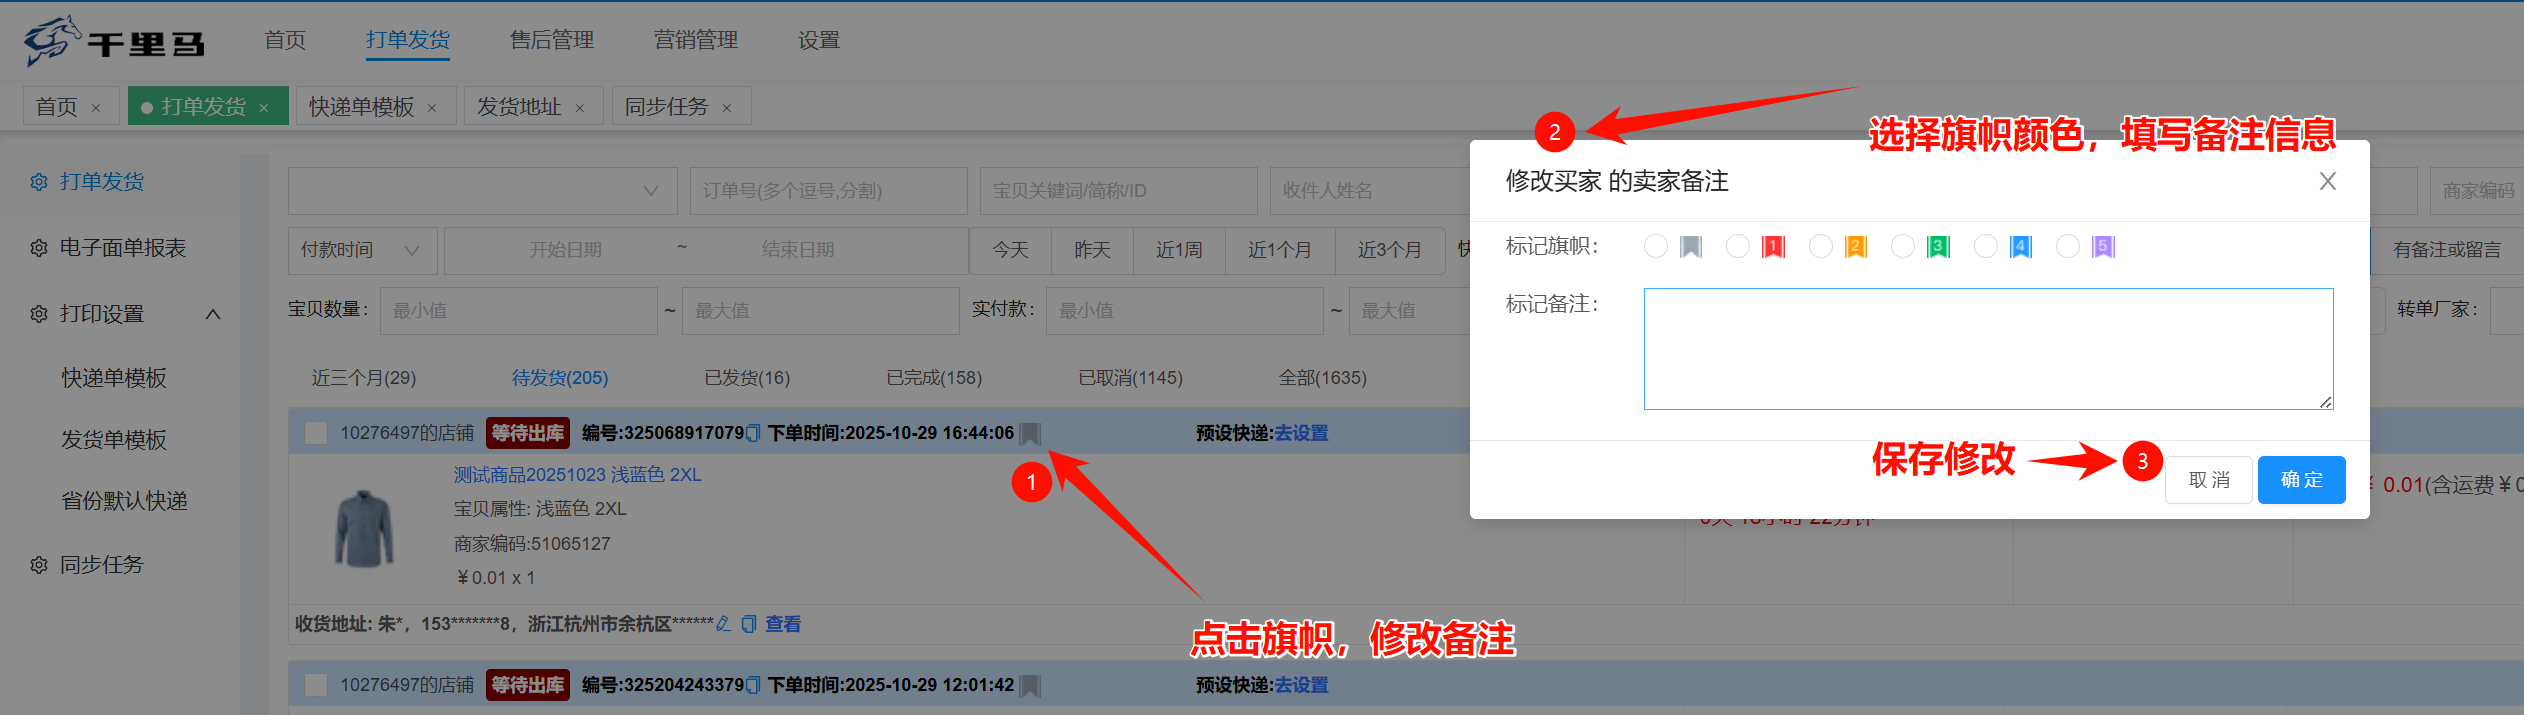
Task: Click the gear icon next to 电子面单报表
Action: tap(39, 248)
